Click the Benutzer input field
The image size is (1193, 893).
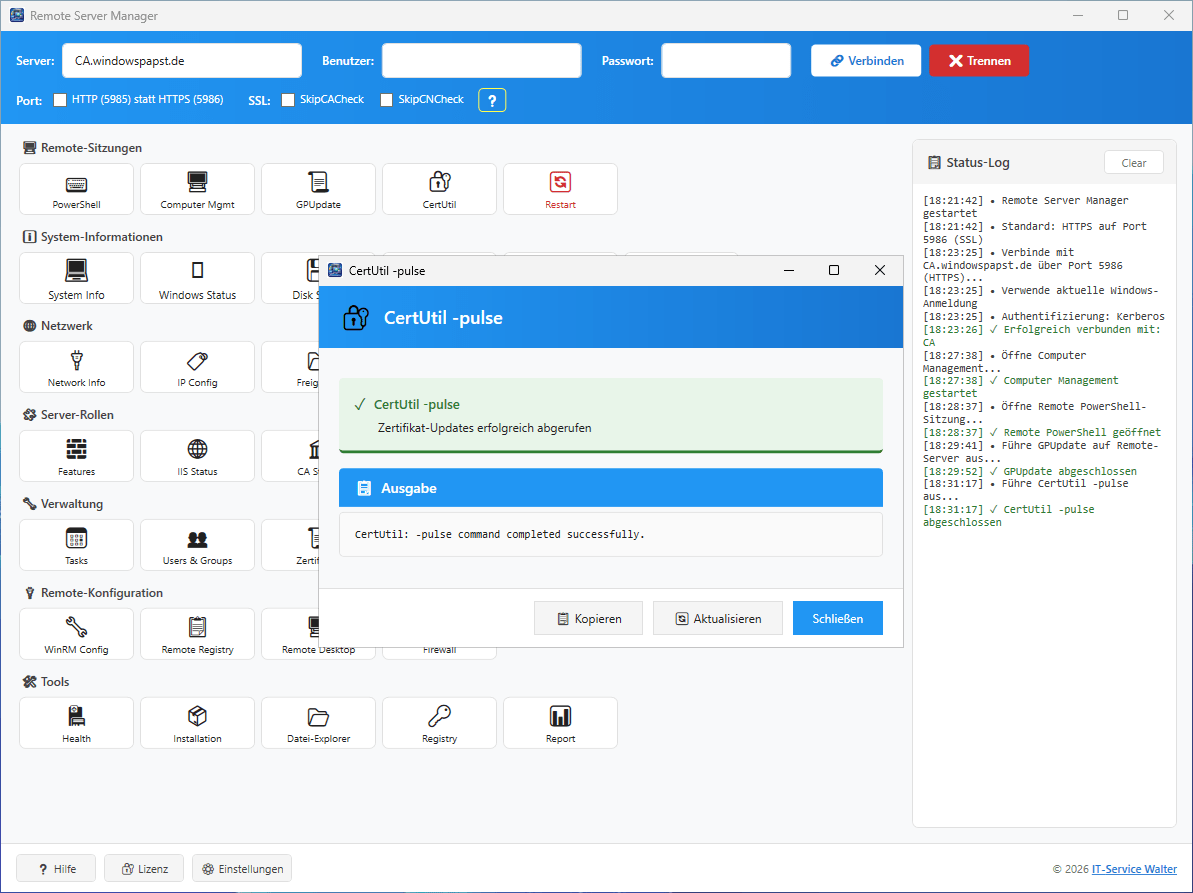pyautogui.click(x=481, y=61)
